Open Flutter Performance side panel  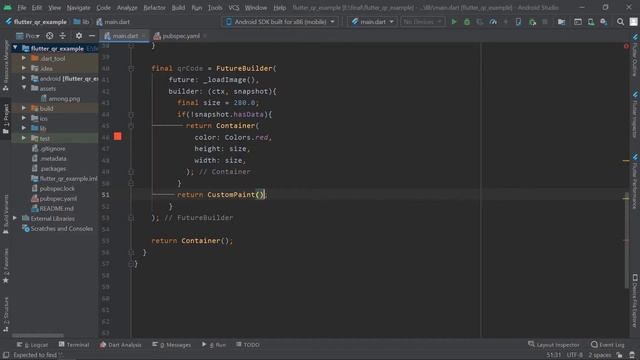coord(635,182)
